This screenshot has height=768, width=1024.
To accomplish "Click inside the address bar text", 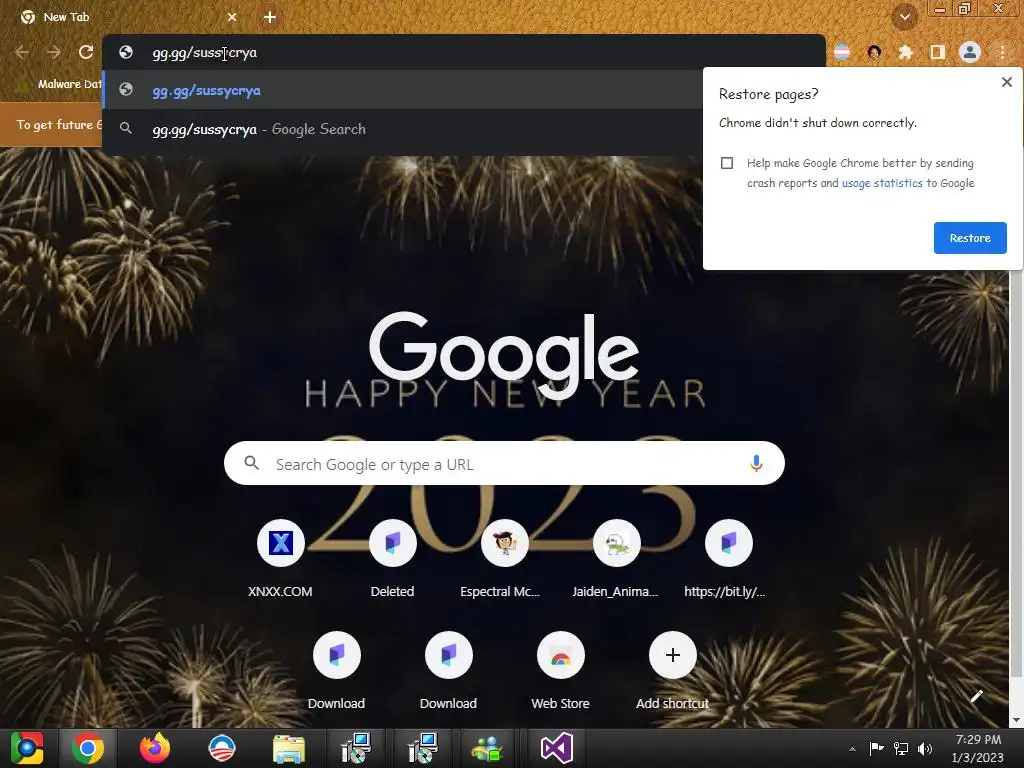I will pyautogui.click(x=204, y=52).
